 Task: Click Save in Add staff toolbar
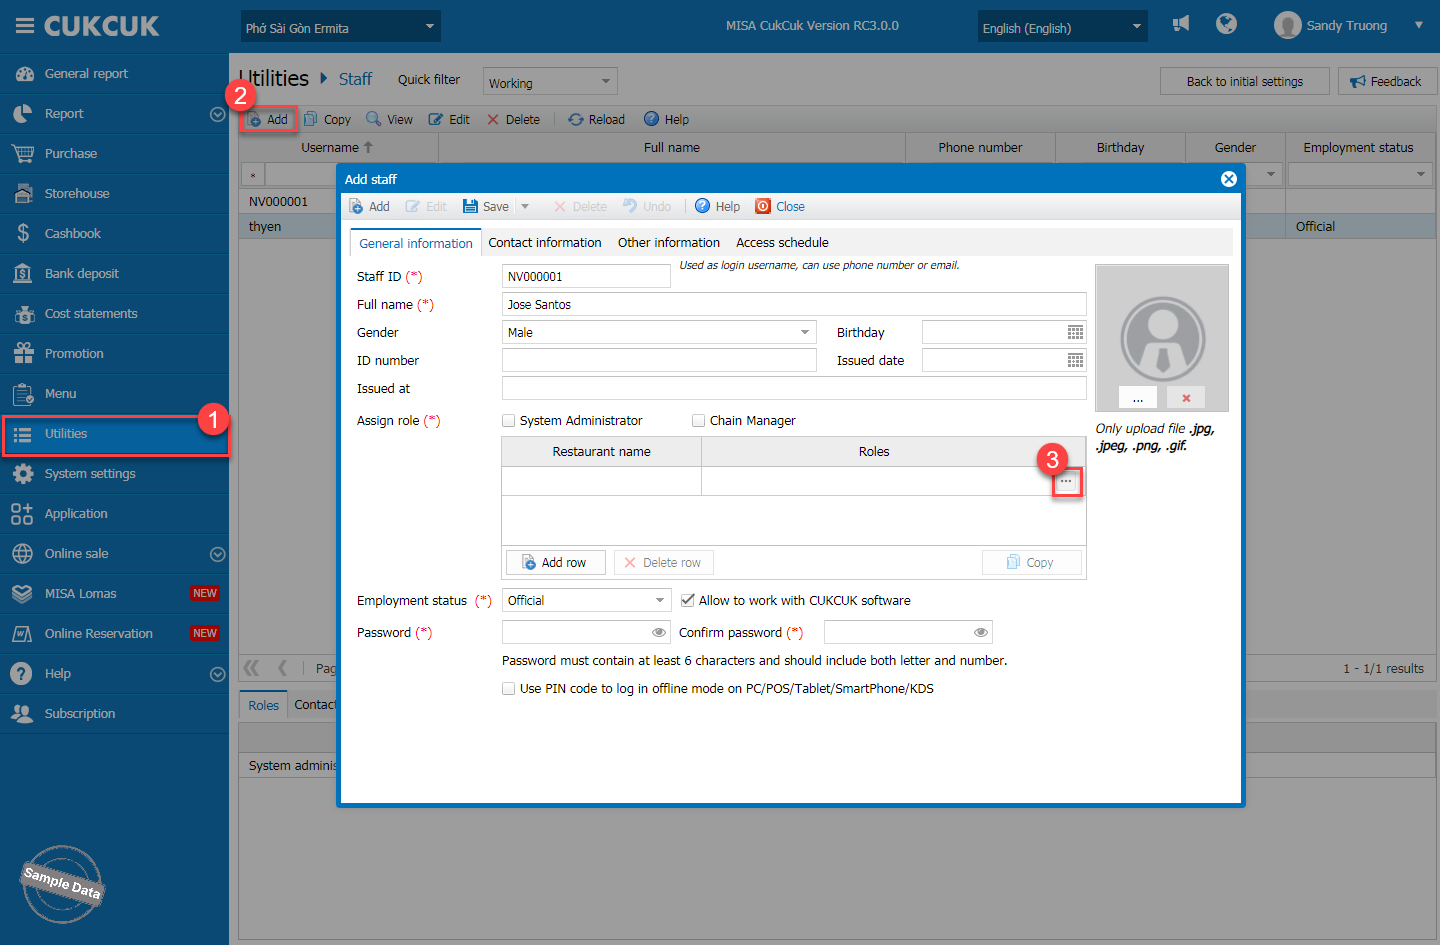click(x=486, y=207)
